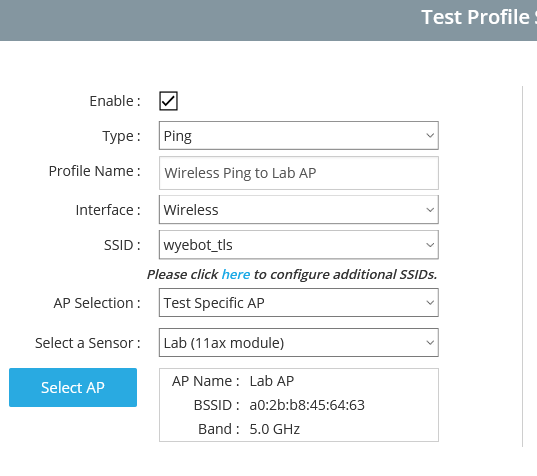Click the Select AP button

pos(73,387)
